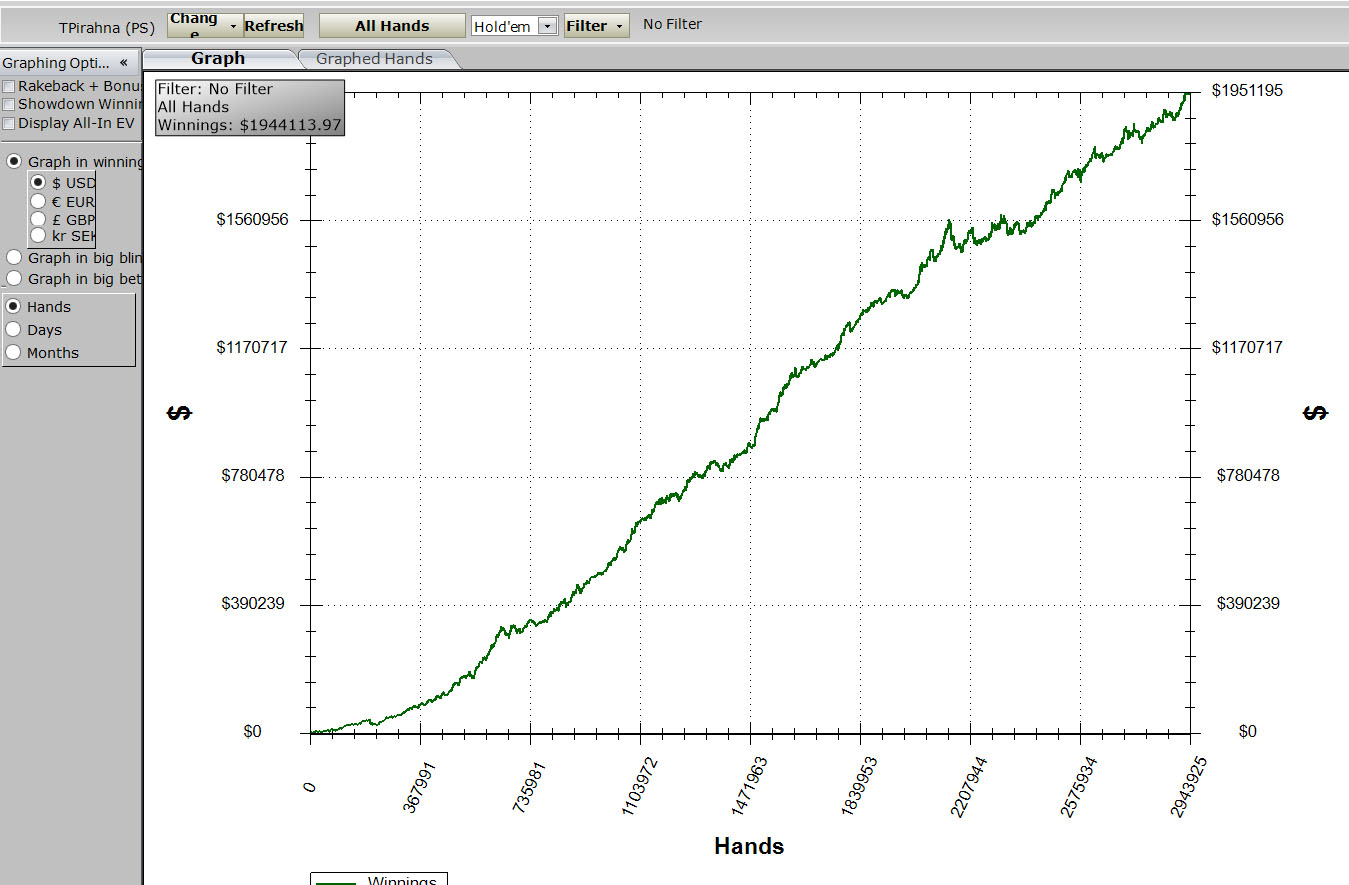Expand the Hold'em game type combo box
Image resolution: width=1349 pixels, height=885 pixels.
click(x=547, y=27)
